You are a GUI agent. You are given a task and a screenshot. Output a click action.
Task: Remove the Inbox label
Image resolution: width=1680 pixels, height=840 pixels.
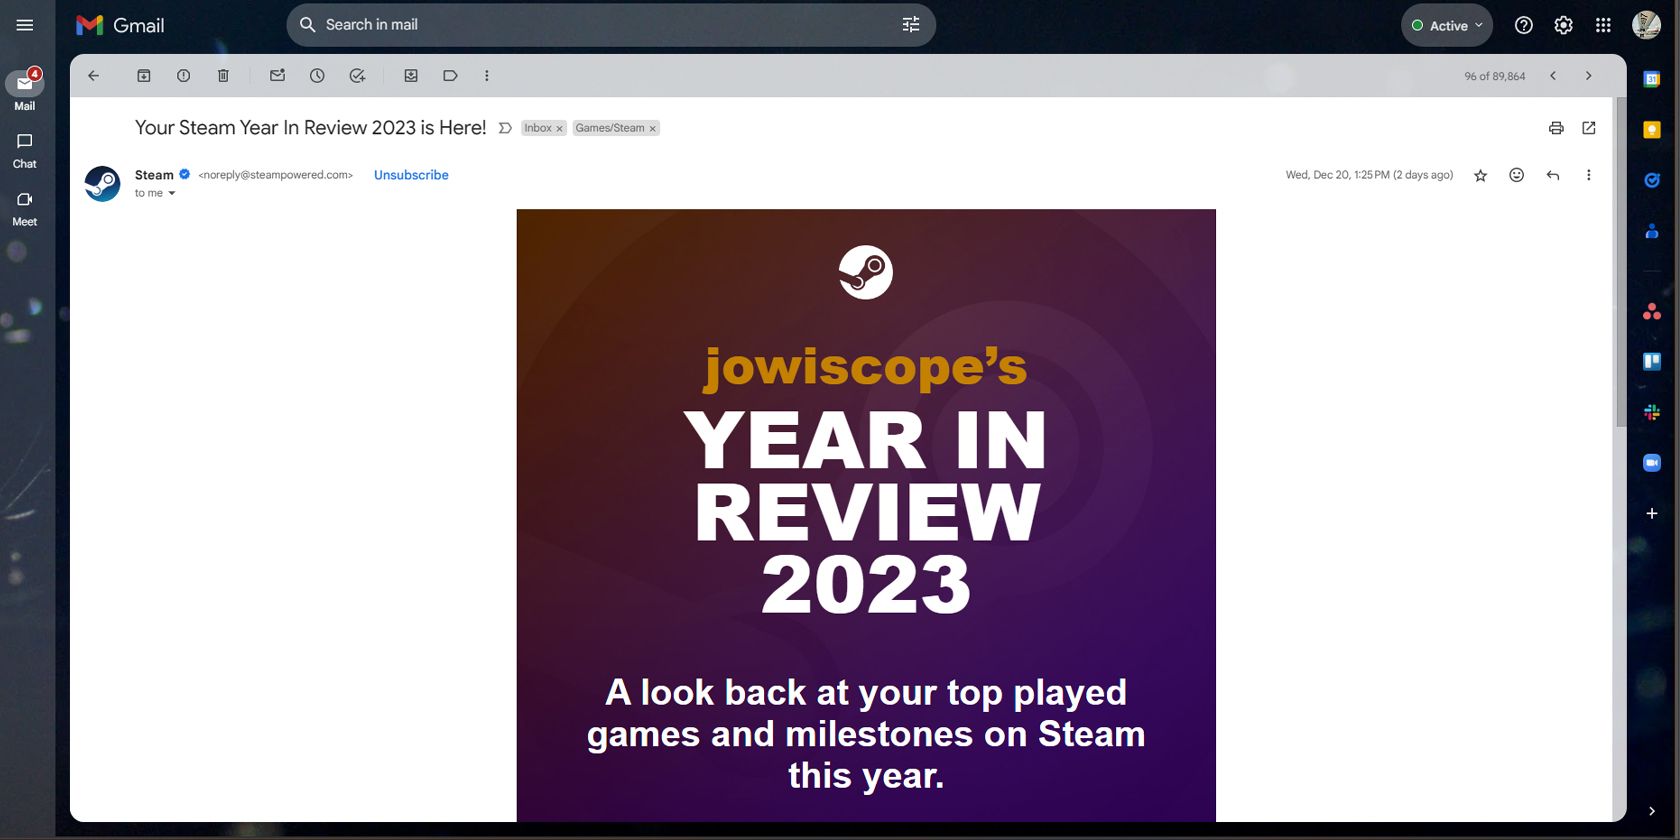[560, 129]
